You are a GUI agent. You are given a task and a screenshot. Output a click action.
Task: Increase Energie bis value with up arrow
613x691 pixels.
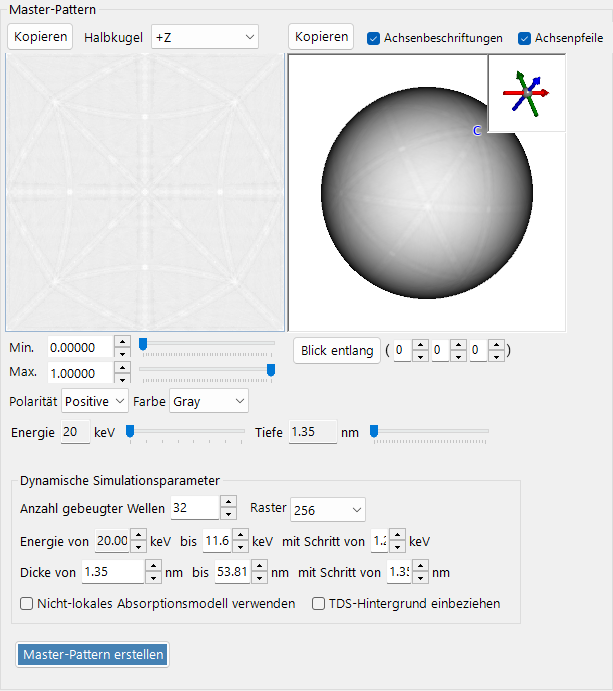(x=240, y=535)
